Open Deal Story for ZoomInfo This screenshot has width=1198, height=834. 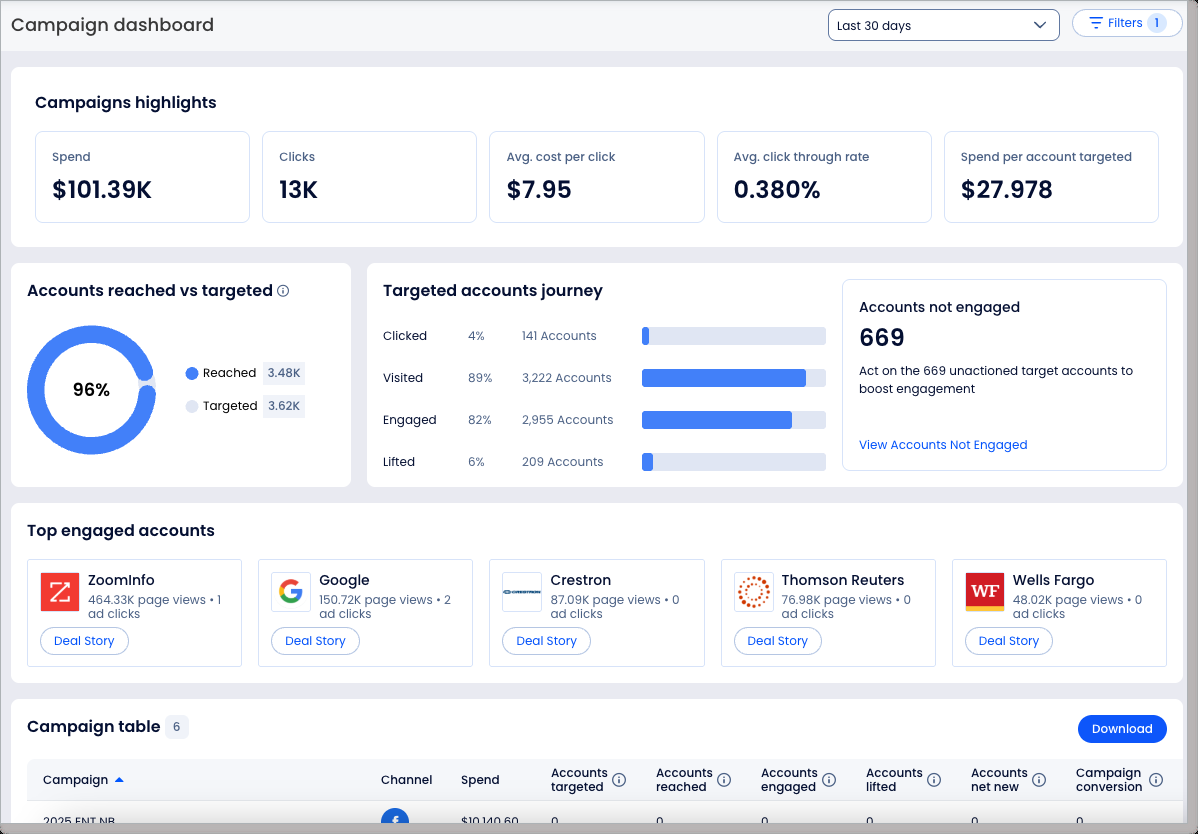point(84,641)
